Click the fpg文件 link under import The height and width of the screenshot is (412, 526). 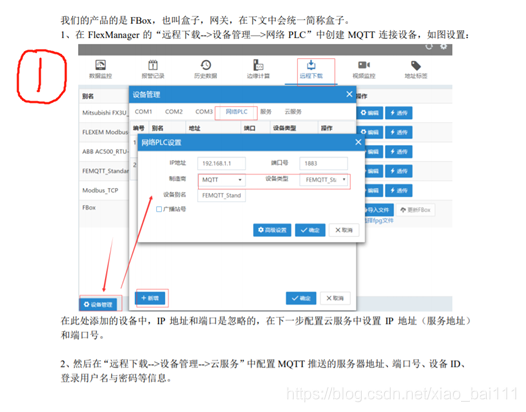379,220
